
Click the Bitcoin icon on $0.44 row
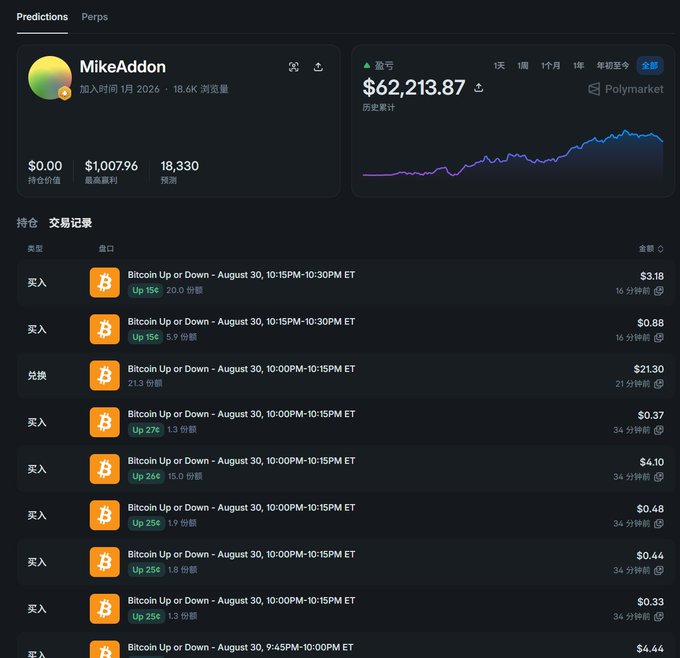click(x=105, y=562)
